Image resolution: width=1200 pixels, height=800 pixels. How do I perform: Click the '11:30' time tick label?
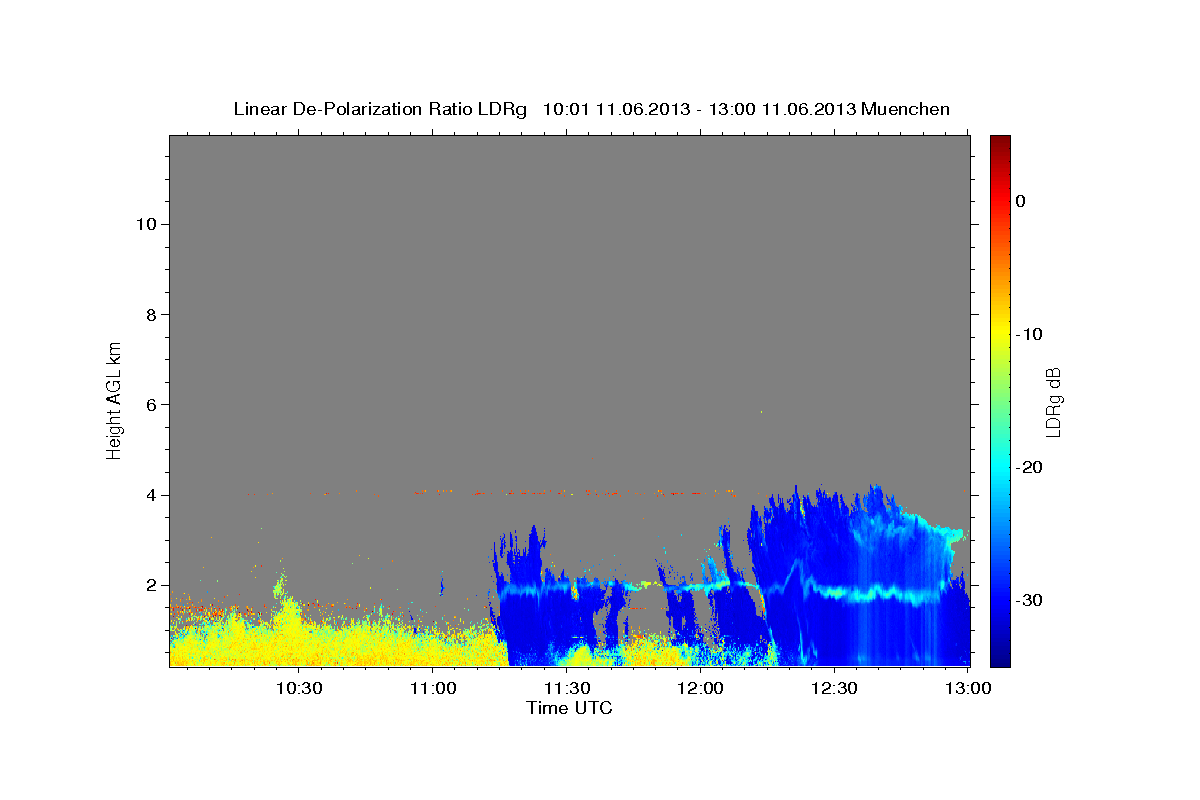567,688
